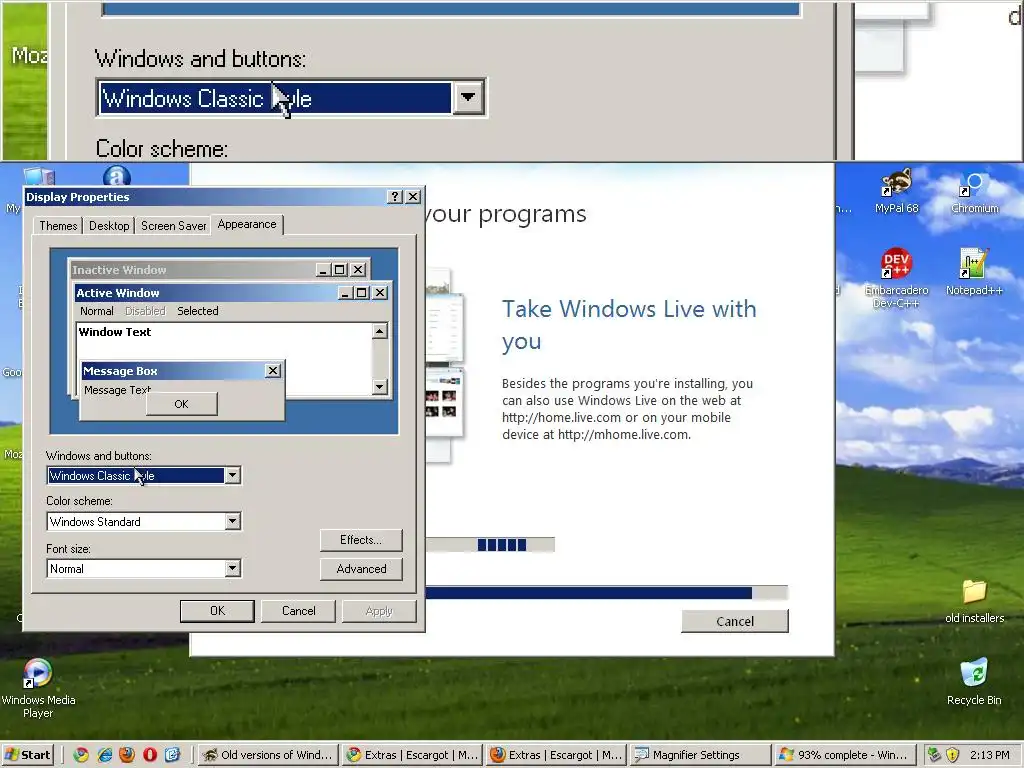Launch Internet Explorer from quick launch
This screenshot has height=768, width=1024.
tap(104, 755)
